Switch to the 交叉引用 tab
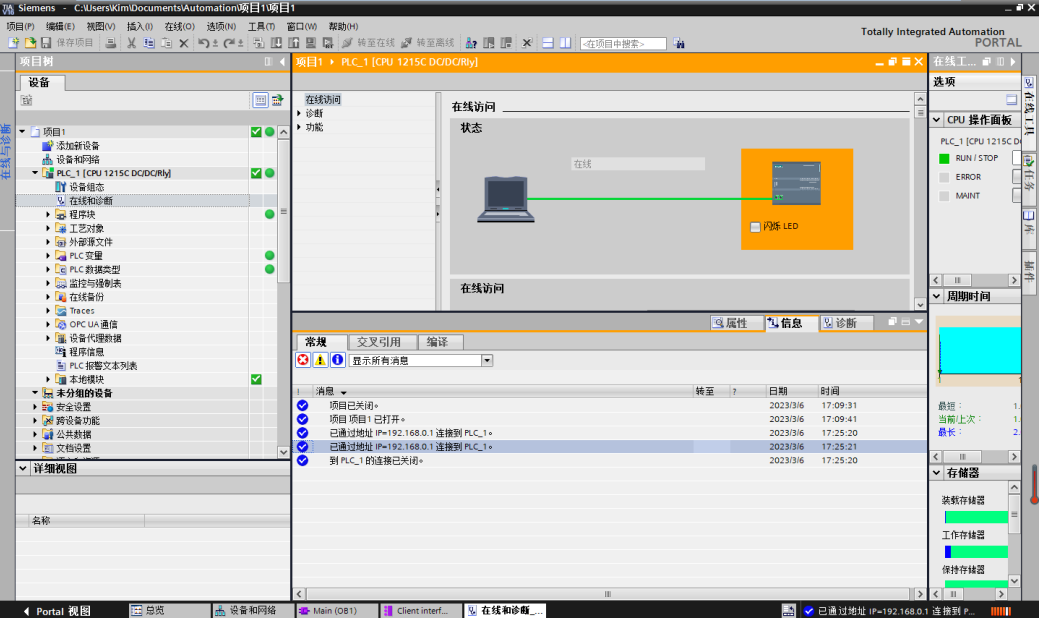 [376, 341]
